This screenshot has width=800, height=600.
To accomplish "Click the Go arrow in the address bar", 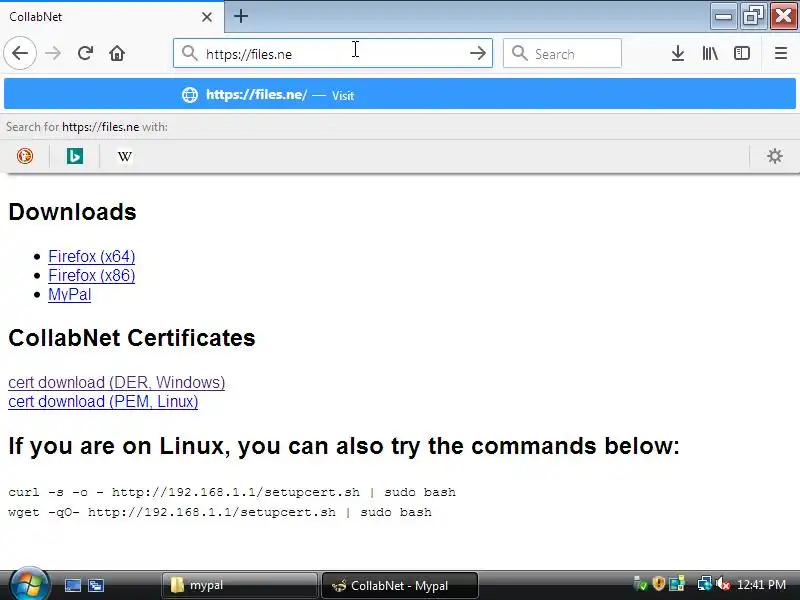I will pyautogui.click(x=478, y=53).
